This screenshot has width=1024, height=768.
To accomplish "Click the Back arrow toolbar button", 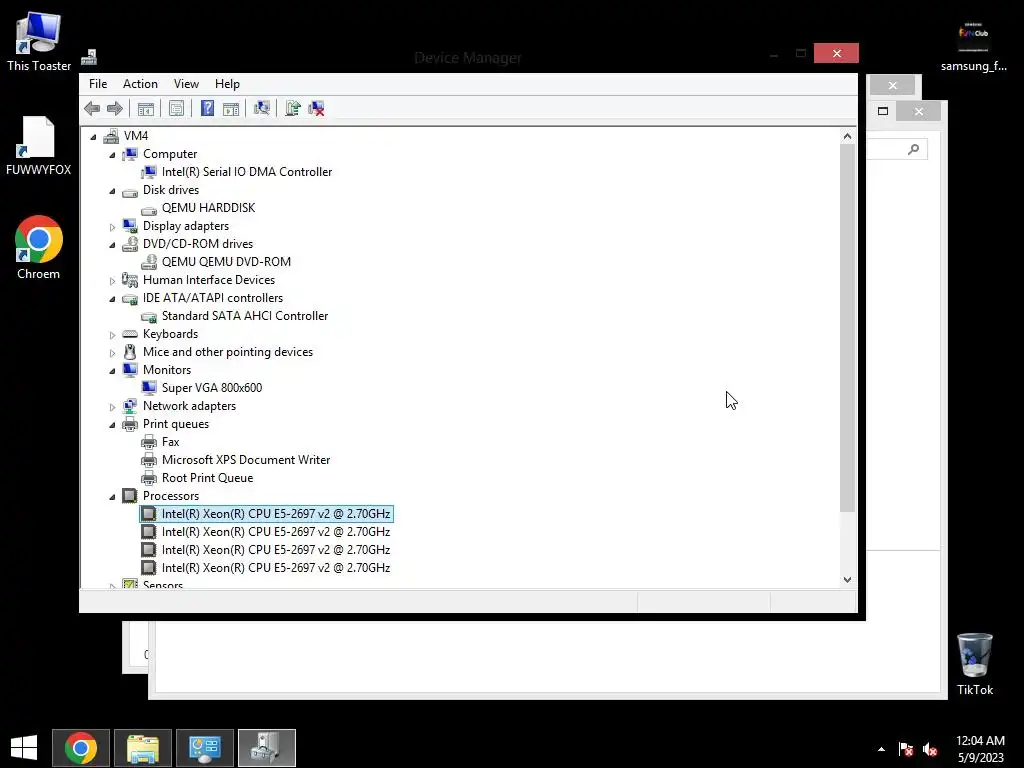I will click(x=92, y=108).
